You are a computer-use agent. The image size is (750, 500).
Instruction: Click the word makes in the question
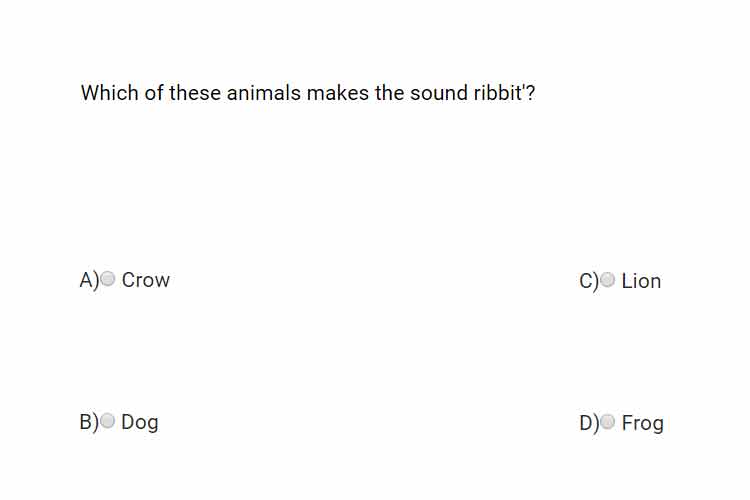click(x=338, y=93)
